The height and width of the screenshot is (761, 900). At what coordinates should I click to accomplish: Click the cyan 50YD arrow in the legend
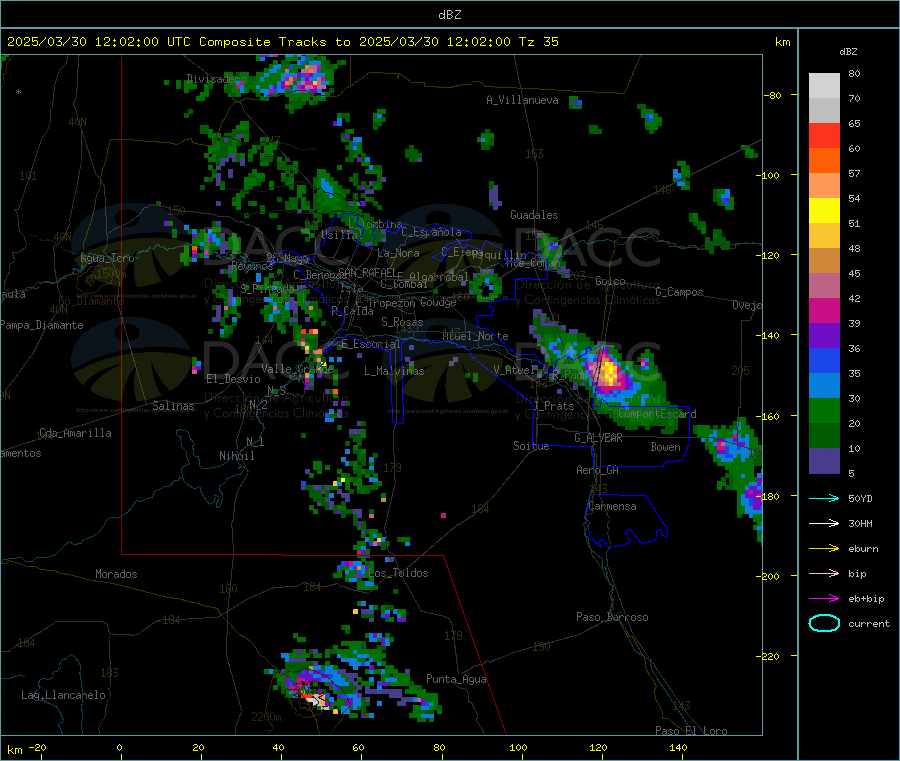(x=824, y=498)
